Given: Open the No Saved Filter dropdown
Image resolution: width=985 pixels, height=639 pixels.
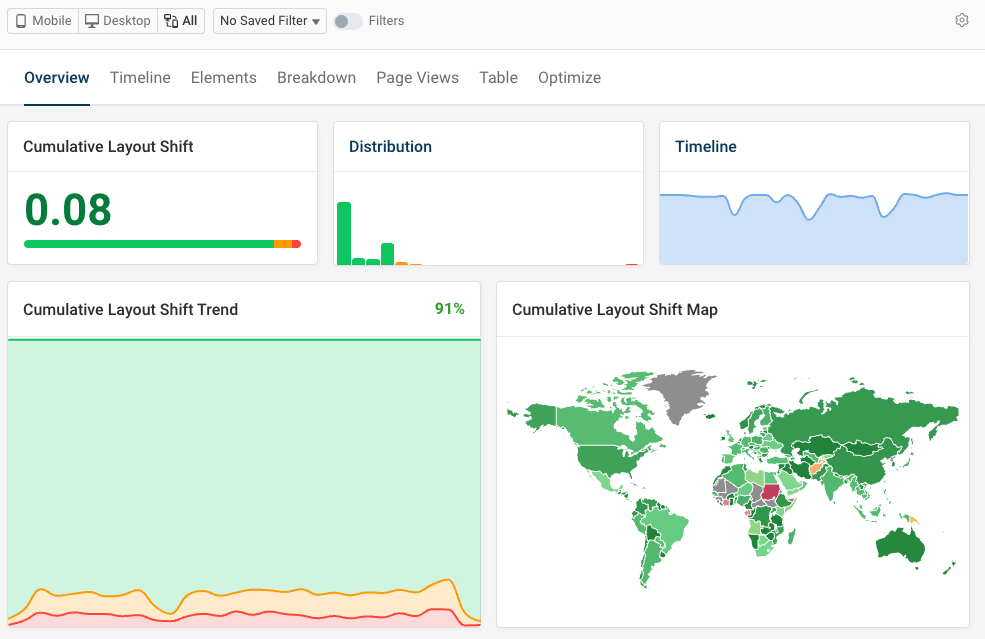Looking at the screenshot, I should pyautogui.click(x=269, y=20).
